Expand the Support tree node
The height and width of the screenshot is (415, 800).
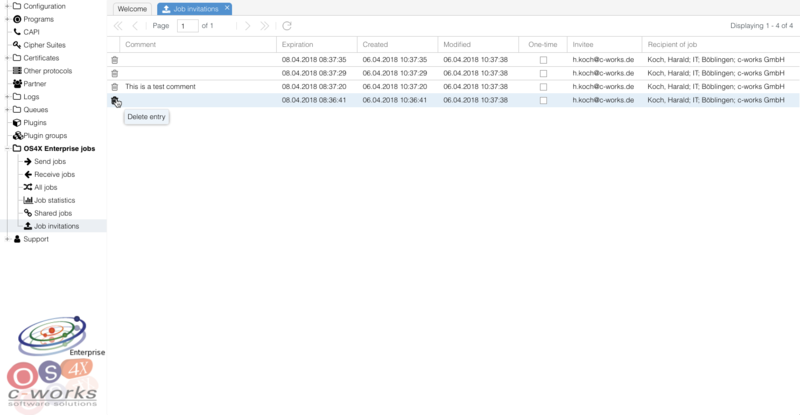pyautogui.click(x=6, y=239)
